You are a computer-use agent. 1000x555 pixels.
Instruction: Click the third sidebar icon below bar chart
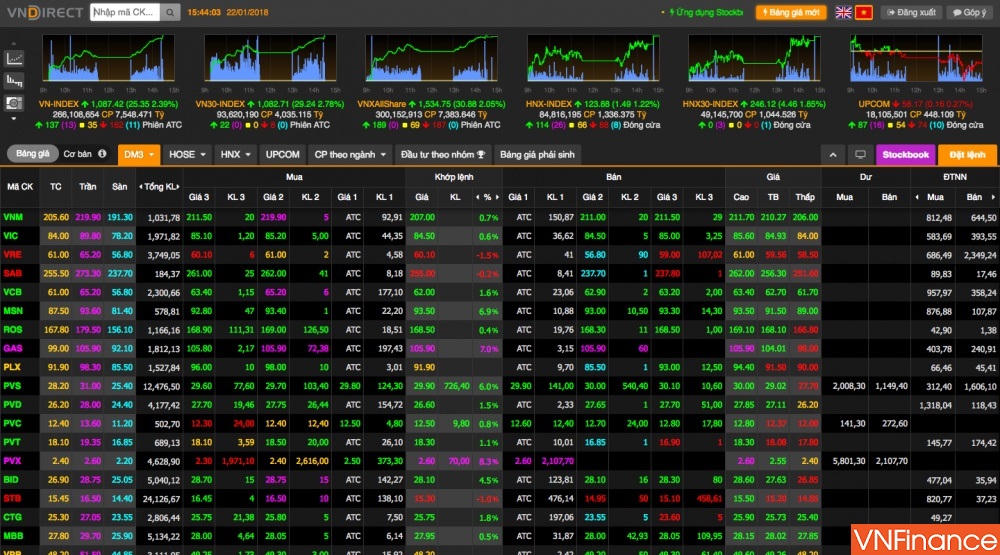[x=15, y=103]
